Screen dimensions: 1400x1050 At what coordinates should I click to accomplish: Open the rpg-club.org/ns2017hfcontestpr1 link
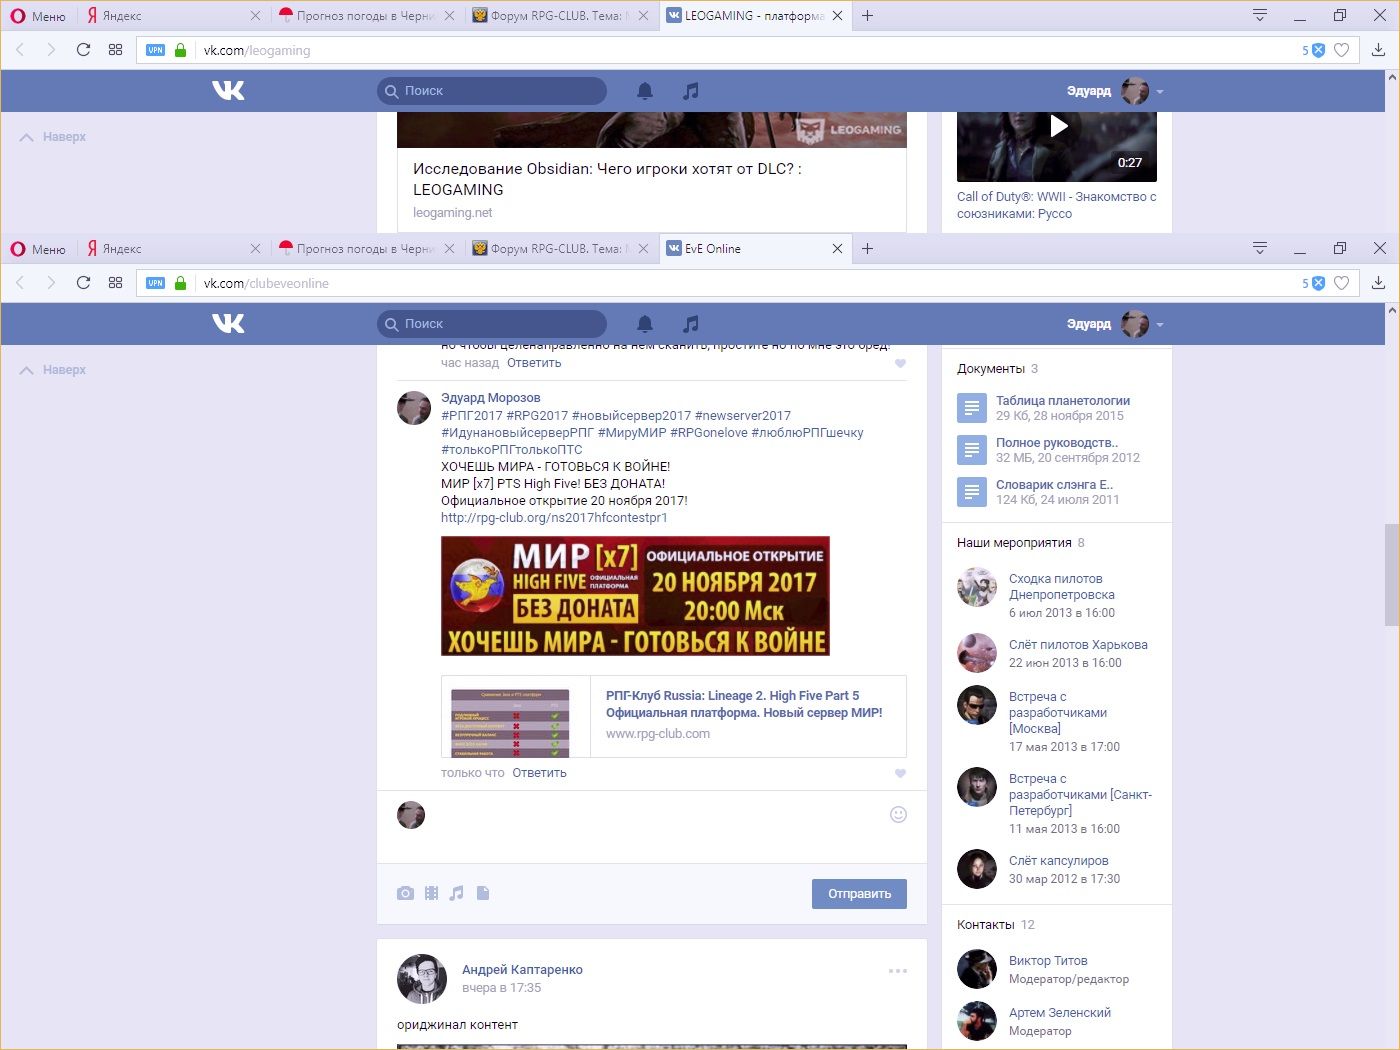pyautogui.click(x=554, y=518)
